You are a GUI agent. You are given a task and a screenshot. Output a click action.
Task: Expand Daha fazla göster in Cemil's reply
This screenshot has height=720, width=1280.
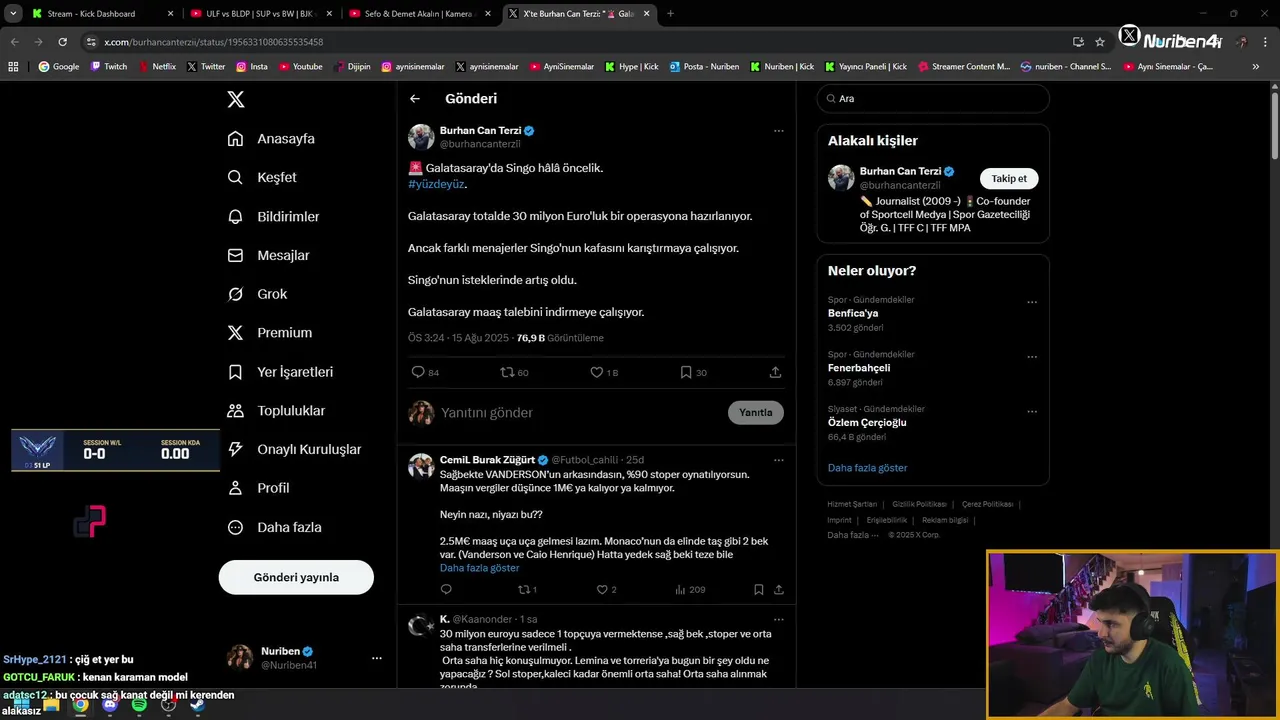(x=479, y=568)
